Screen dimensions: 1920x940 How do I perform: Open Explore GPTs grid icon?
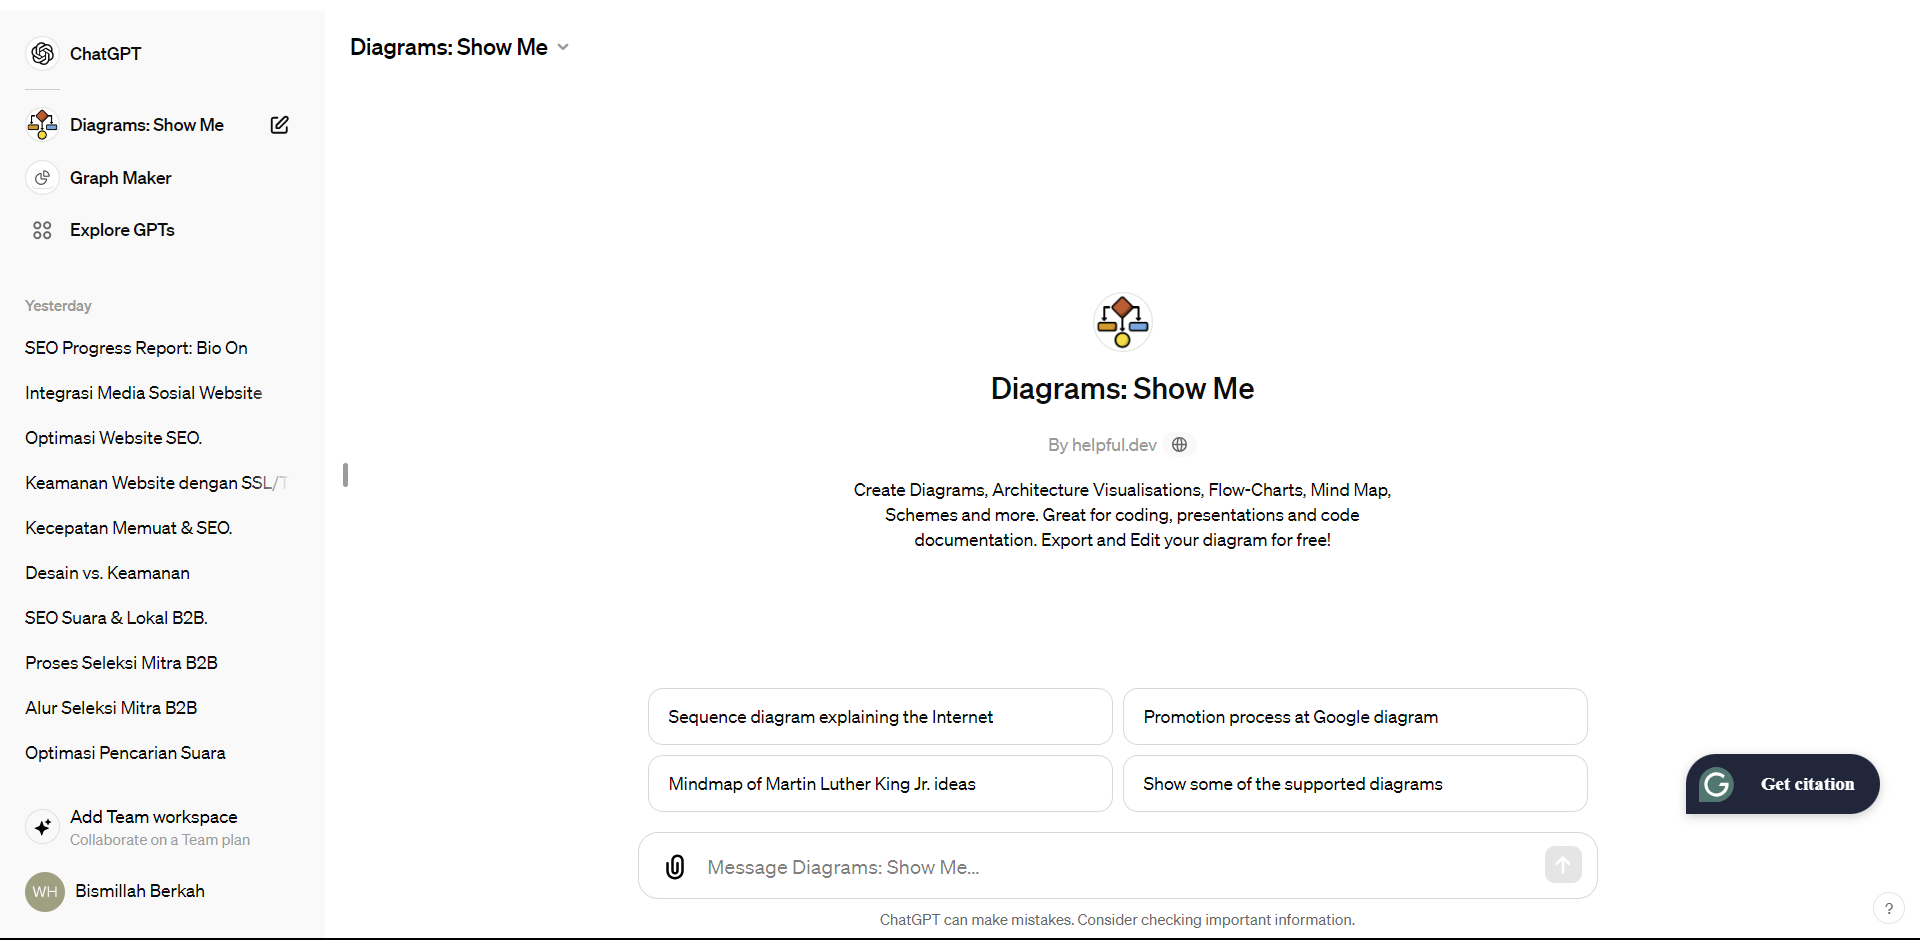(42, 230)
